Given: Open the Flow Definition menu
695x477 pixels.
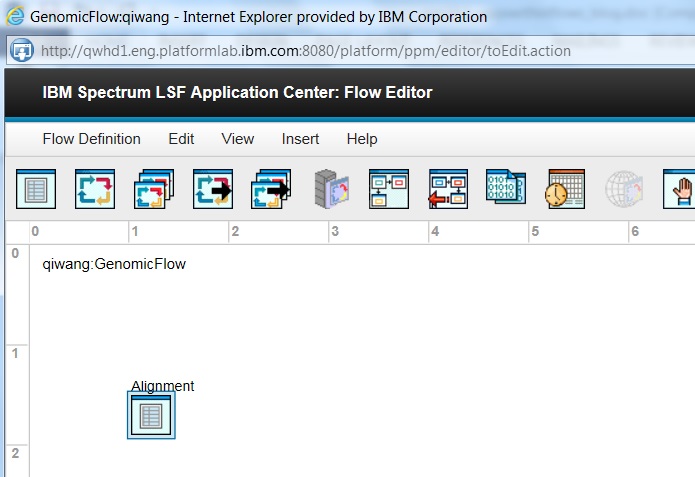Looking at the screenshot, I should tap(91, 139).
